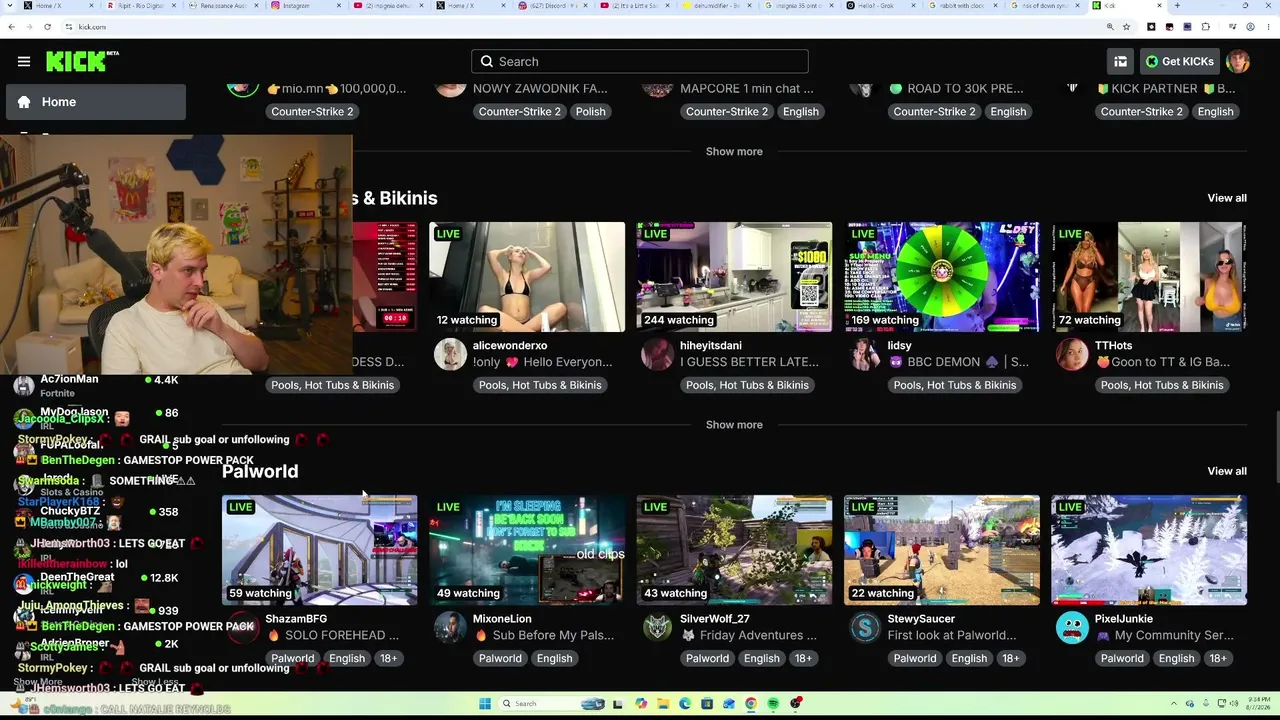Viewport: 1280px width, 720px height.
Task: Open SilverWolf_27 stream thumbnail
Action: point(734,550)
